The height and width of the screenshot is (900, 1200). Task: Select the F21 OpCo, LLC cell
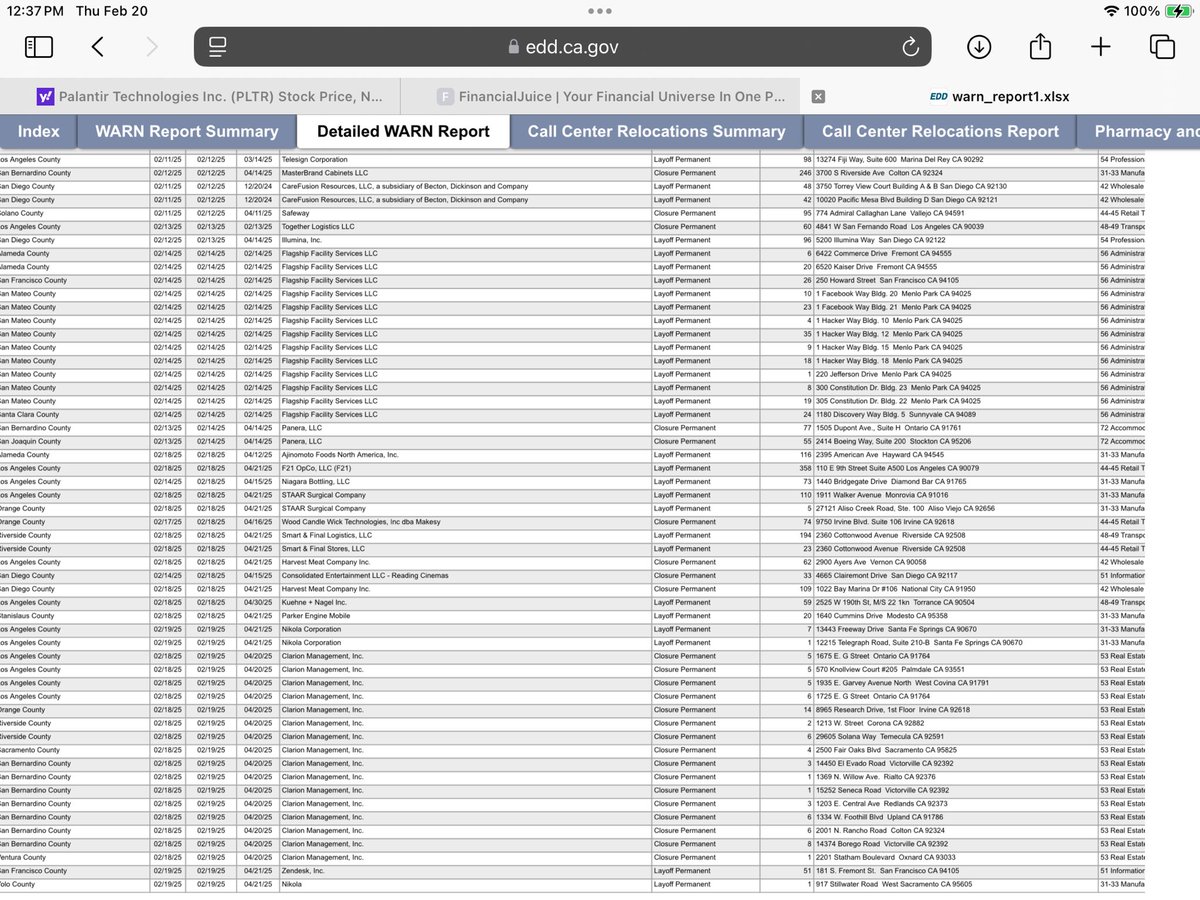[464, 468]
